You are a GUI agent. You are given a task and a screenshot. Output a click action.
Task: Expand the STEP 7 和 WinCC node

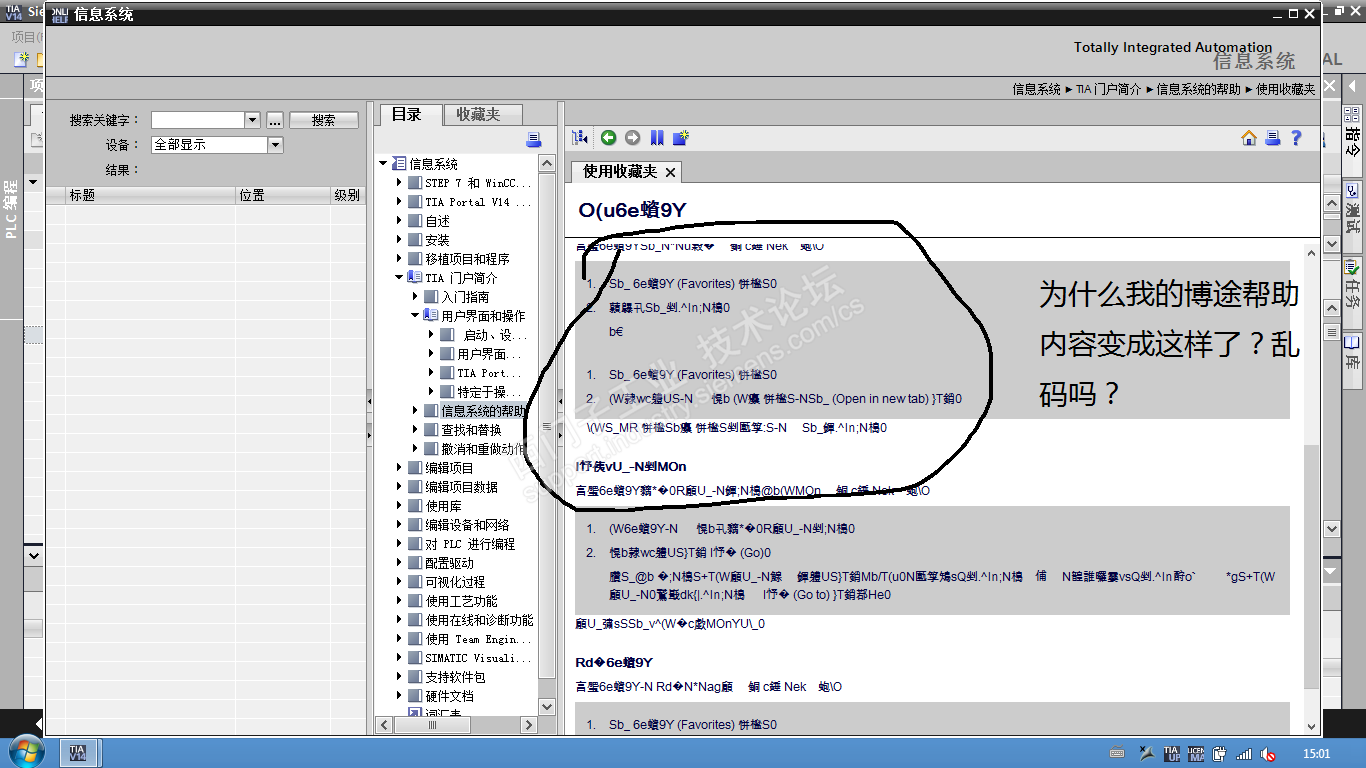click(399, 183)
